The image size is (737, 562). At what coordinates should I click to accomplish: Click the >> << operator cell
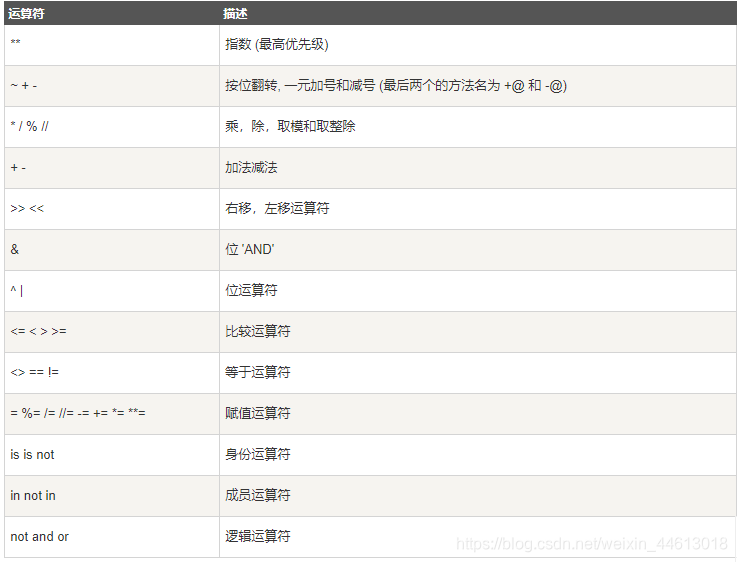point(111,209)
